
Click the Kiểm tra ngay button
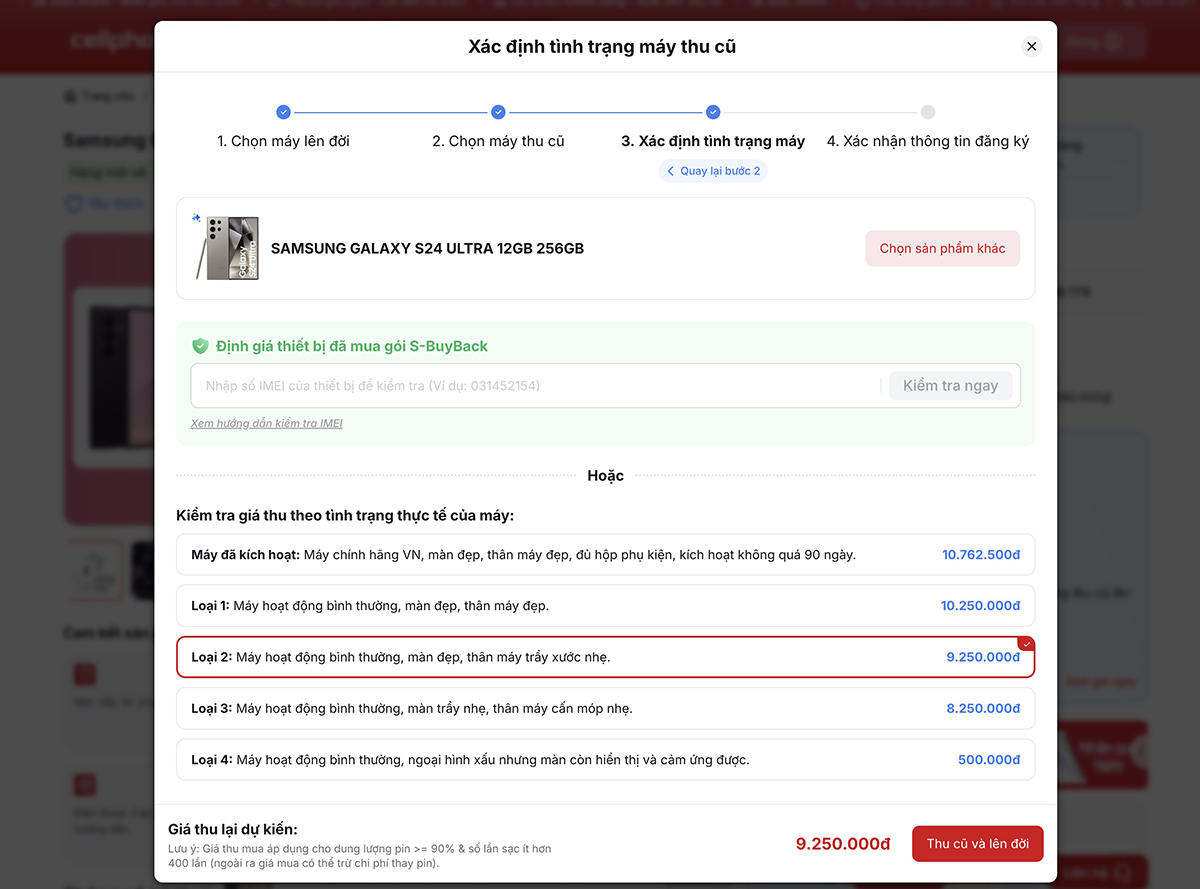(950, 385)
